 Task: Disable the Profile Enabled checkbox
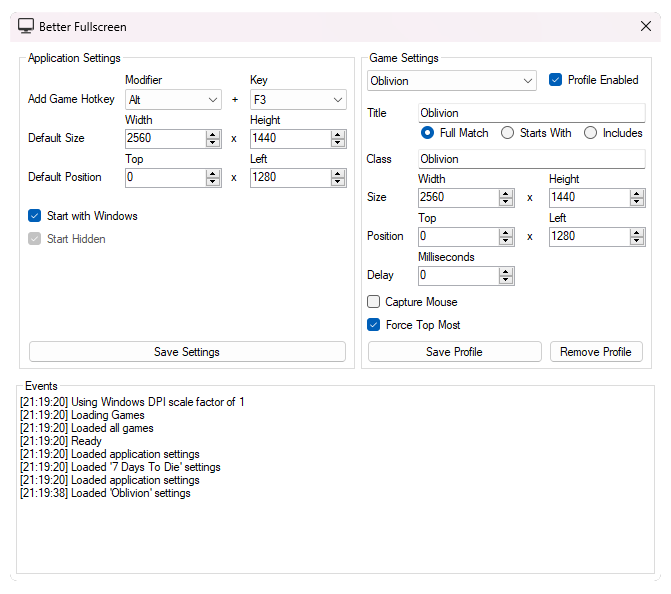556,80
